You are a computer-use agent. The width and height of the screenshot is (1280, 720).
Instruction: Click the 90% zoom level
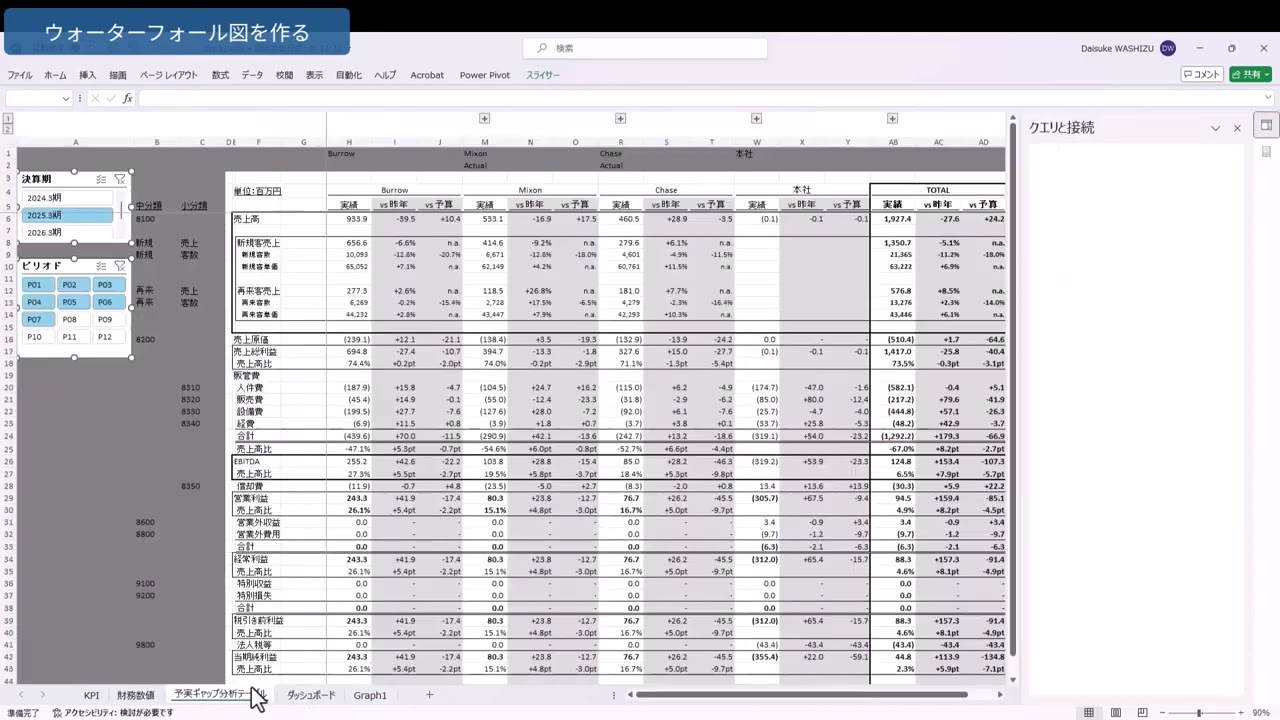(x=1261, y=713)
